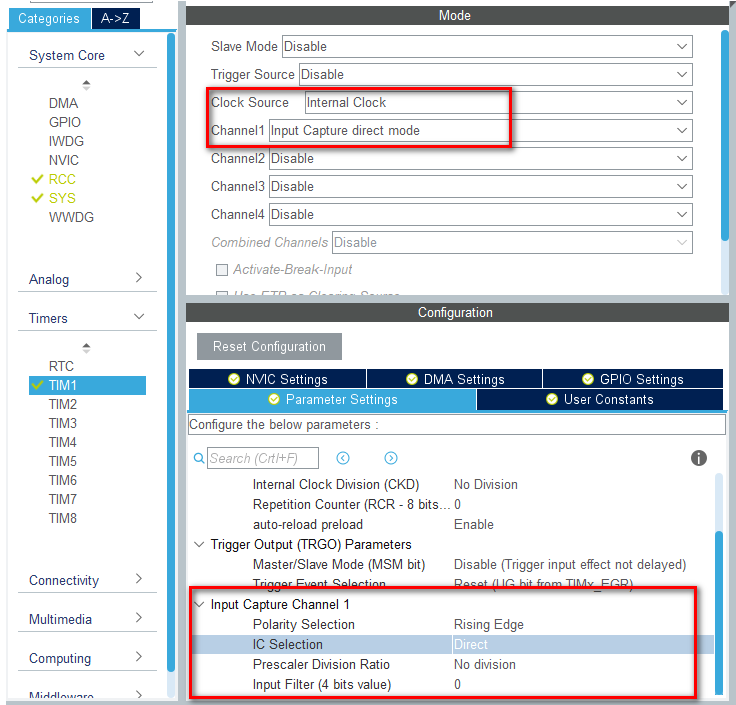Select TIM2 in Timers list
This screenshot has height=705, width=736.
coord(63,404)
